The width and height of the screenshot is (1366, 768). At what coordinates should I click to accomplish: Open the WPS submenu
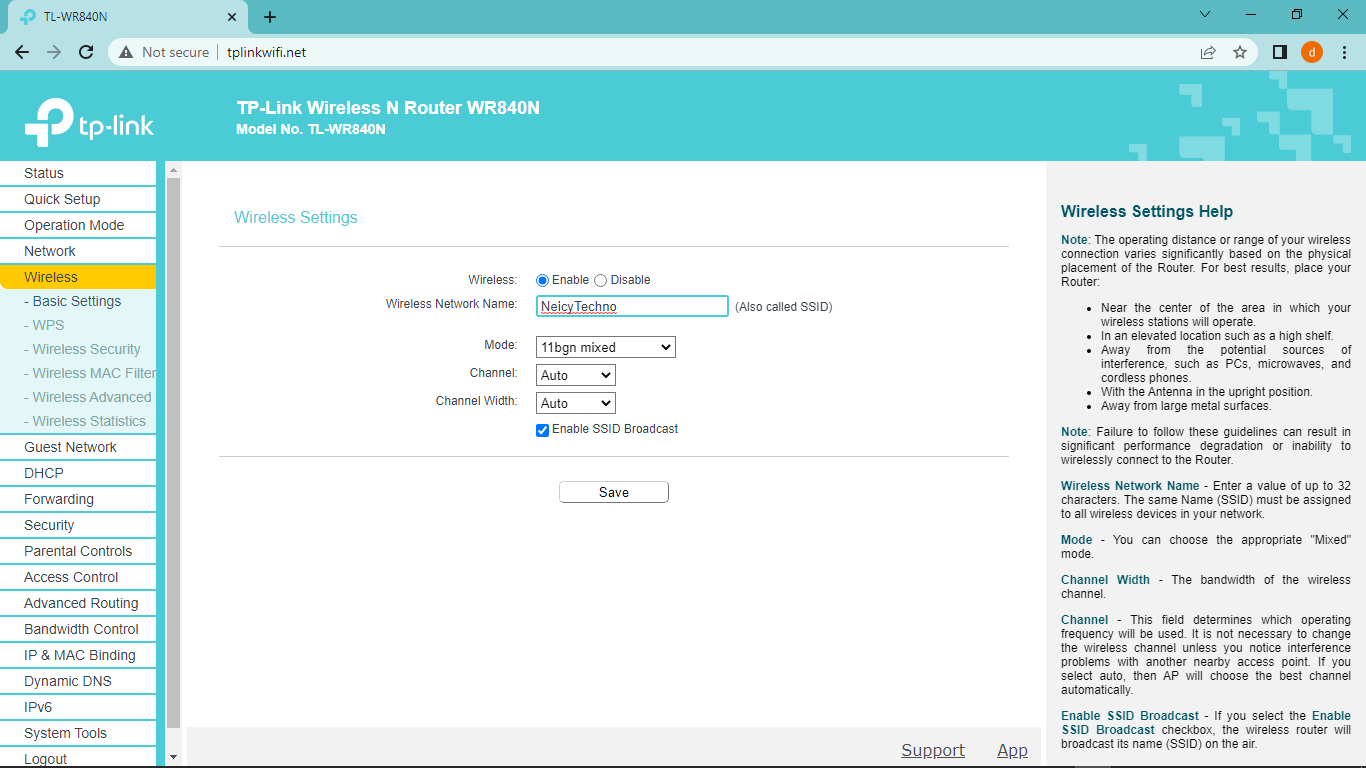(x=78, y=325)
